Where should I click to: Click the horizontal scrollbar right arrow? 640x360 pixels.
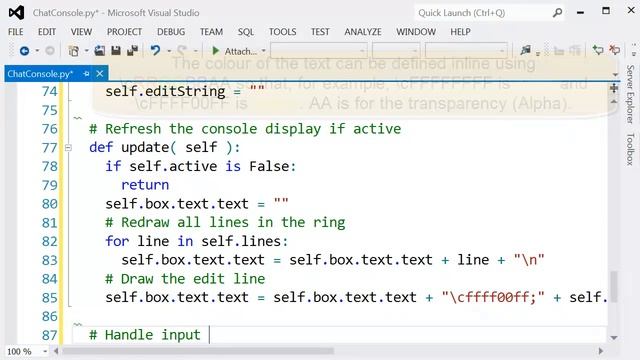pos(601,351)
